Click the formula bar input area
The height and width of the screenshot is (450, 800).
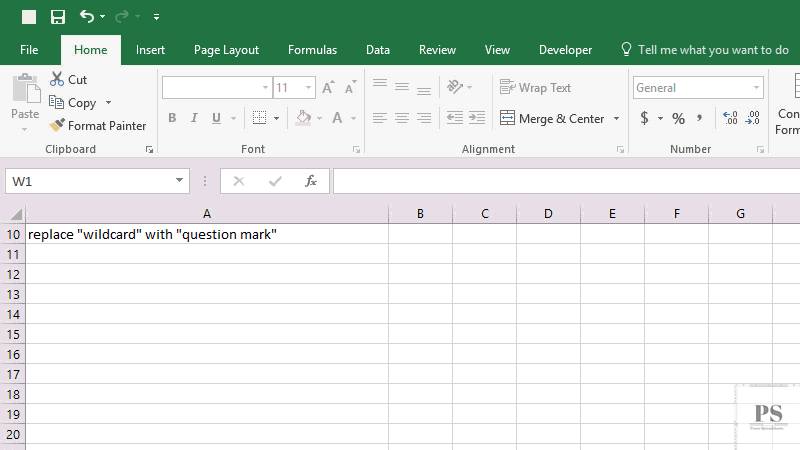[x=566, y=181]
